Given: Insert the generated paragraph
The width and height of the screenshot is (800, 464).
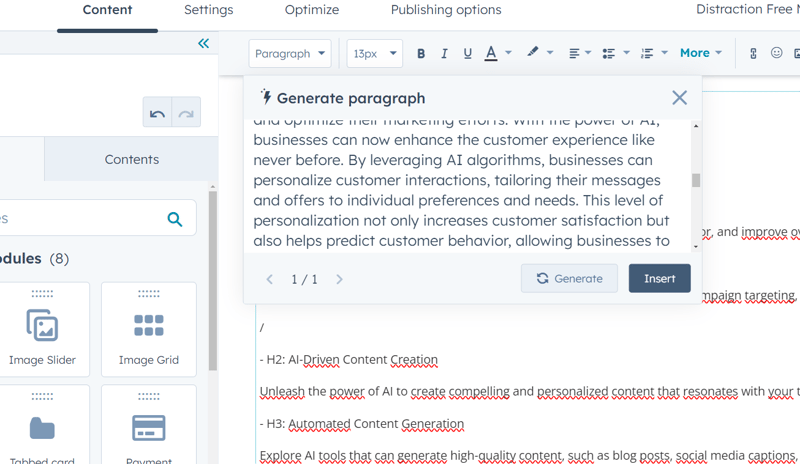Looking at the screenshot, I should point(660,279).
